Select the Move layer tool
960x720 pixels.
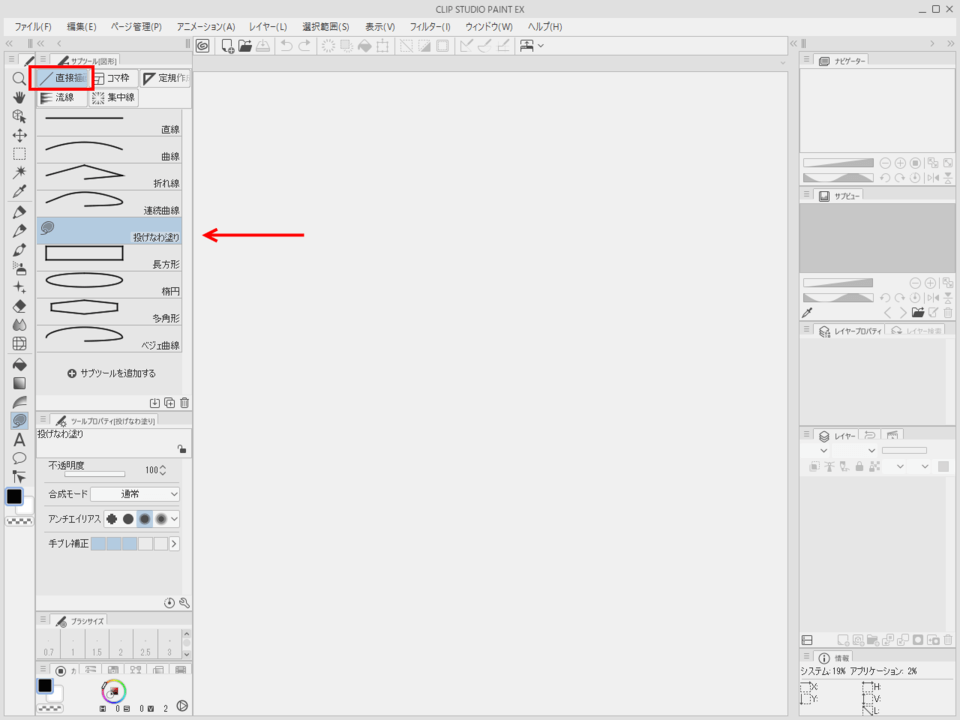click(x=19, y=135)
